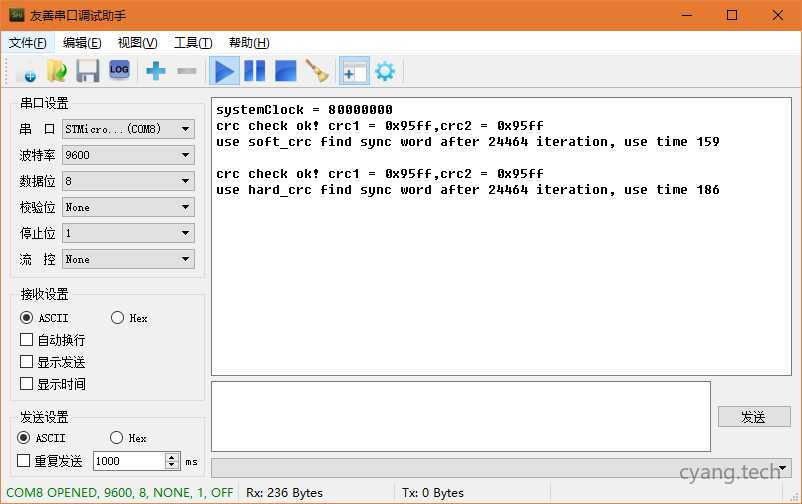Viewport: 802px width, 504px height.
Task: Click the open folder icon
Action: tap(57, 71)
